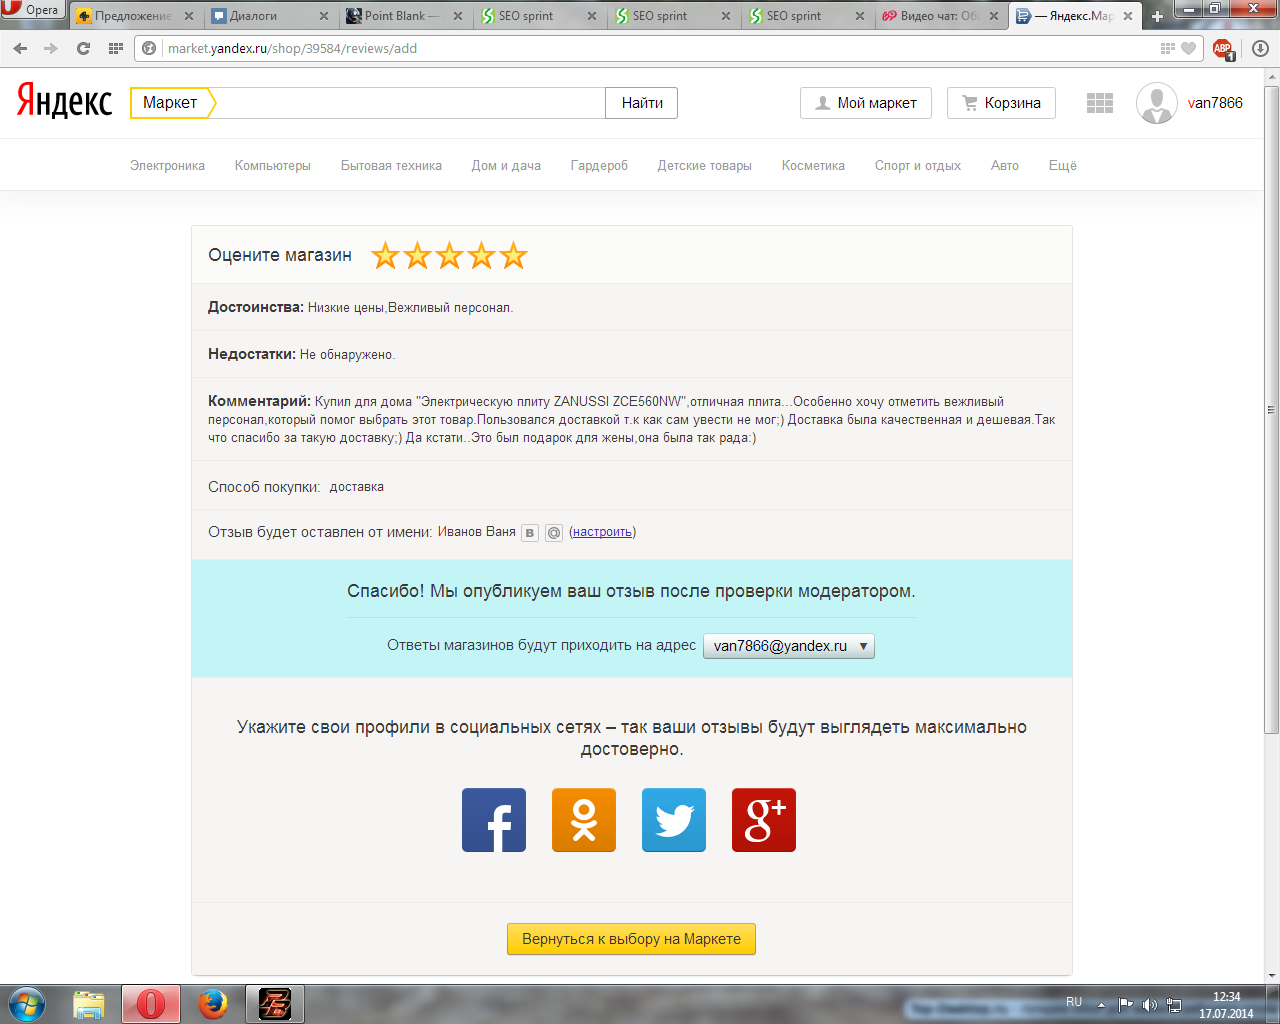Click the van7866 user avatar
Screen dimensions: 1280x1024
pyautogui.click(x=1157, y=103)
